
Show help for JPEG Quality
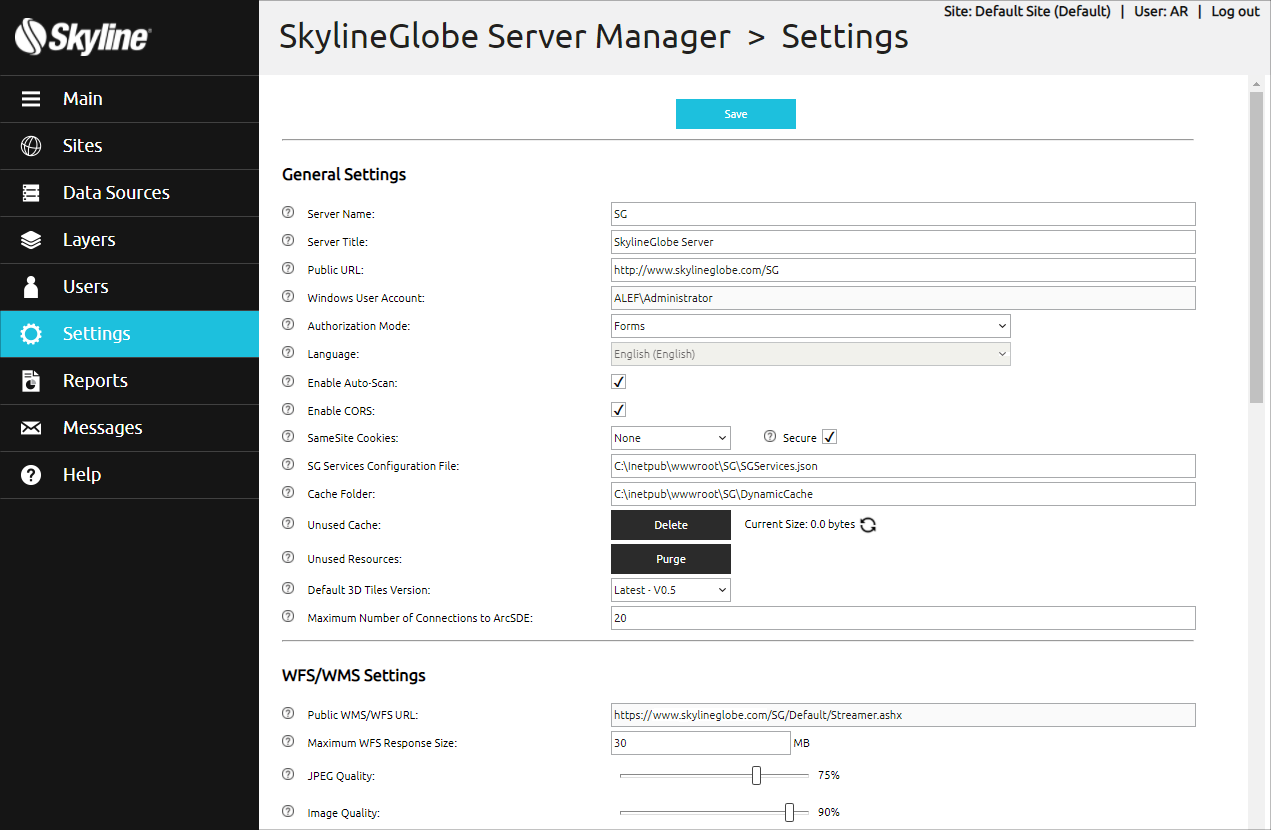click(x=288, y=774)
